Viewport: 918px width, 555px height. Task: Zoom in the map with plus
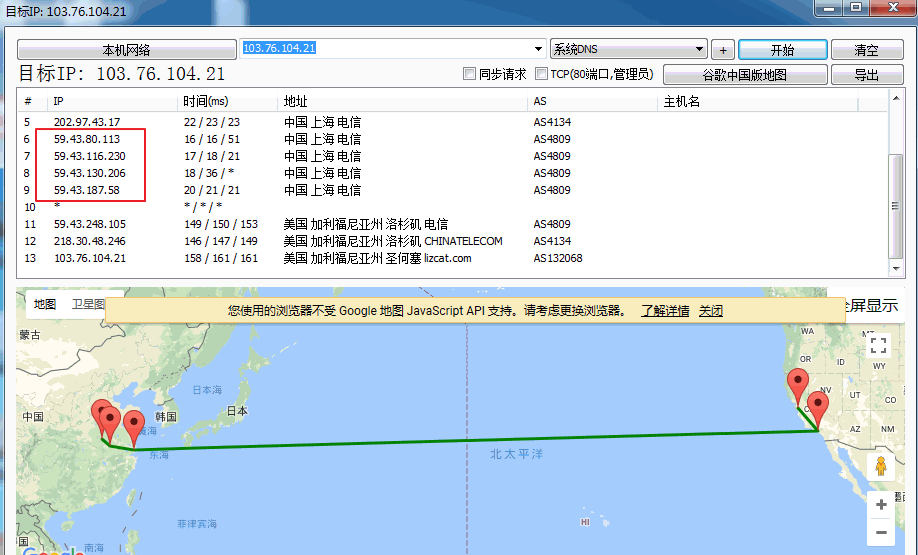click(x=881, y=505)
